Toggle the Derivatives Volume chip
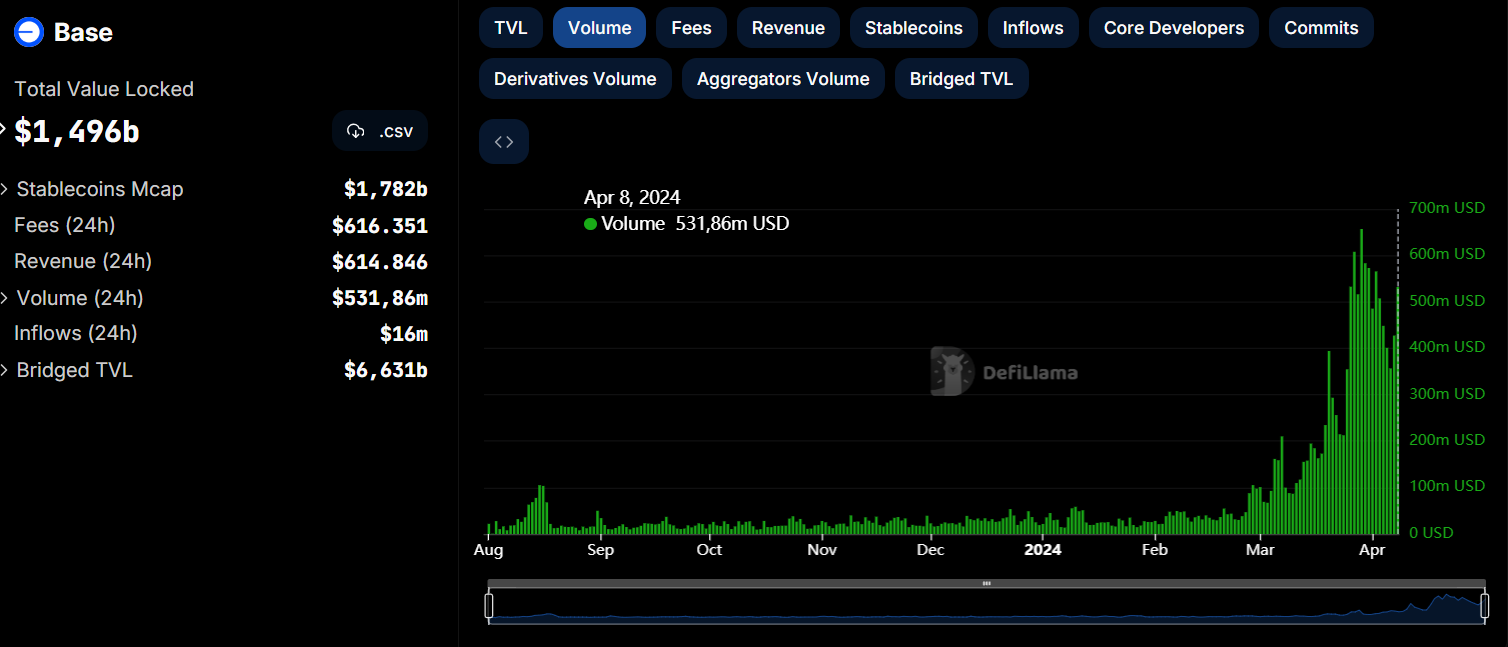 tap(575, 79)
